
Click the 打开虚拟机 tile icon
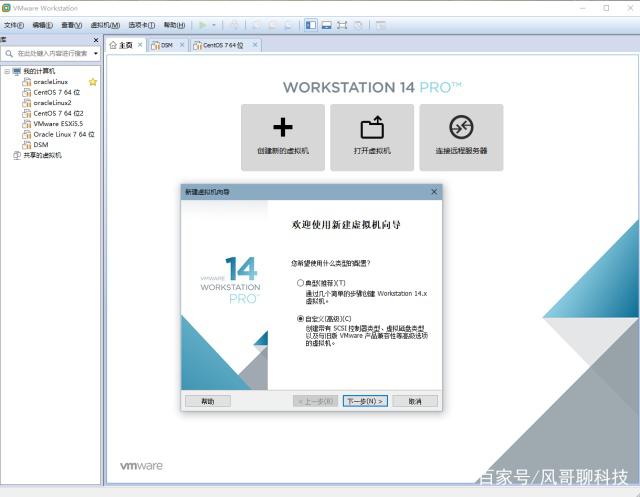click(371, 128)
